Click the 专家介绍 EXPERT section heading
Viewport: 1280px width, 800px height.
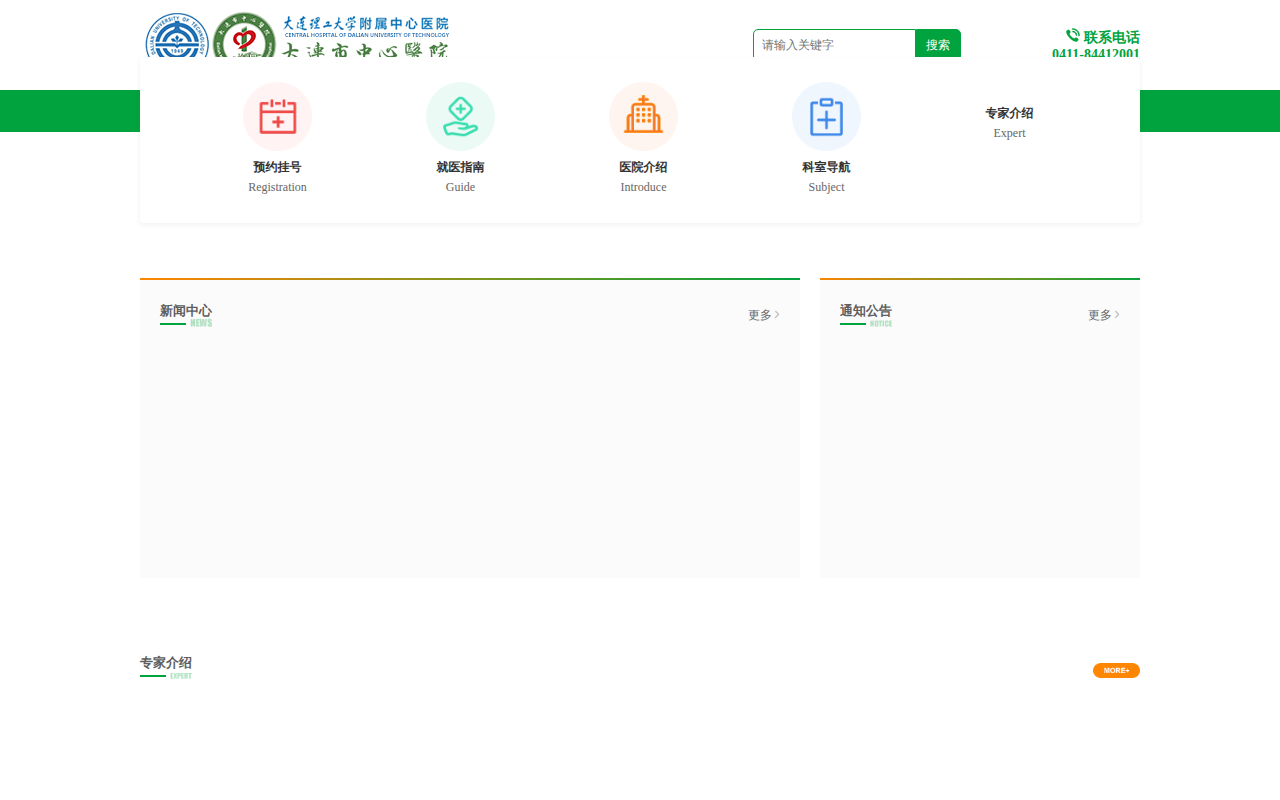(166, 666)
